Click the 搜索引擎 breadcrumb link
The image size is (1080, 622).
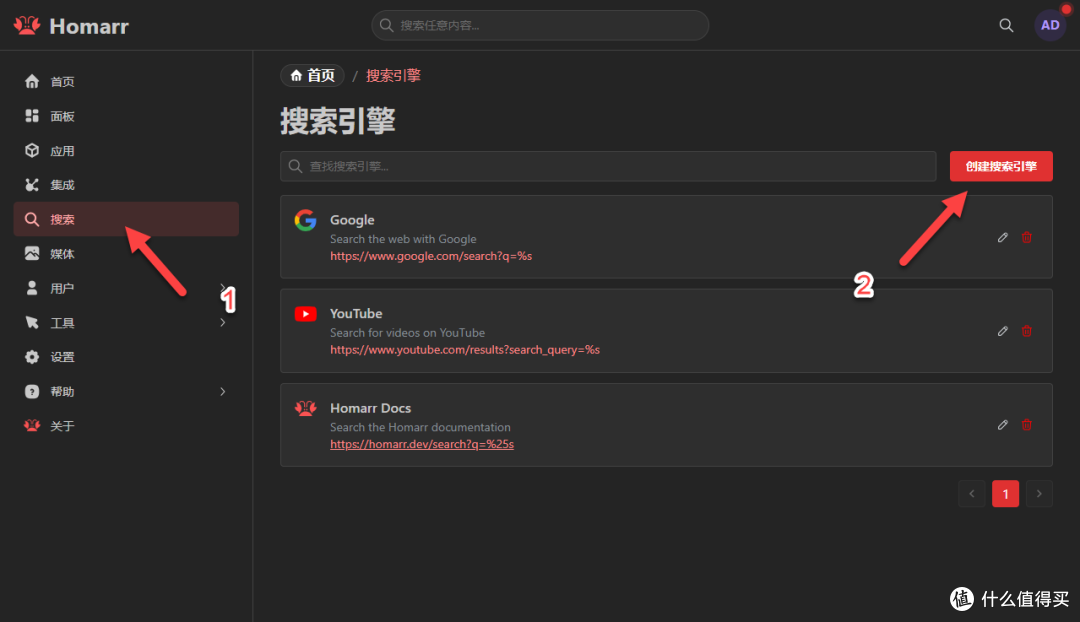tap(393, 76)
